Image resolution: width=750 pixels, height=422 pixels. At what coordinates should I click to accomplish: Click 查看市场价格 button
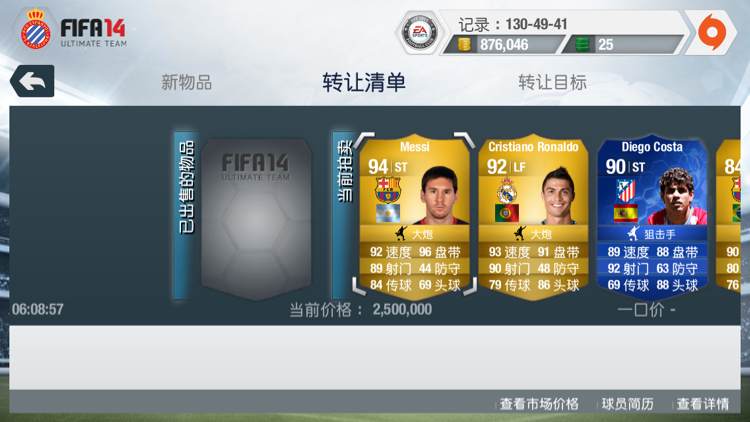[539, 404]
